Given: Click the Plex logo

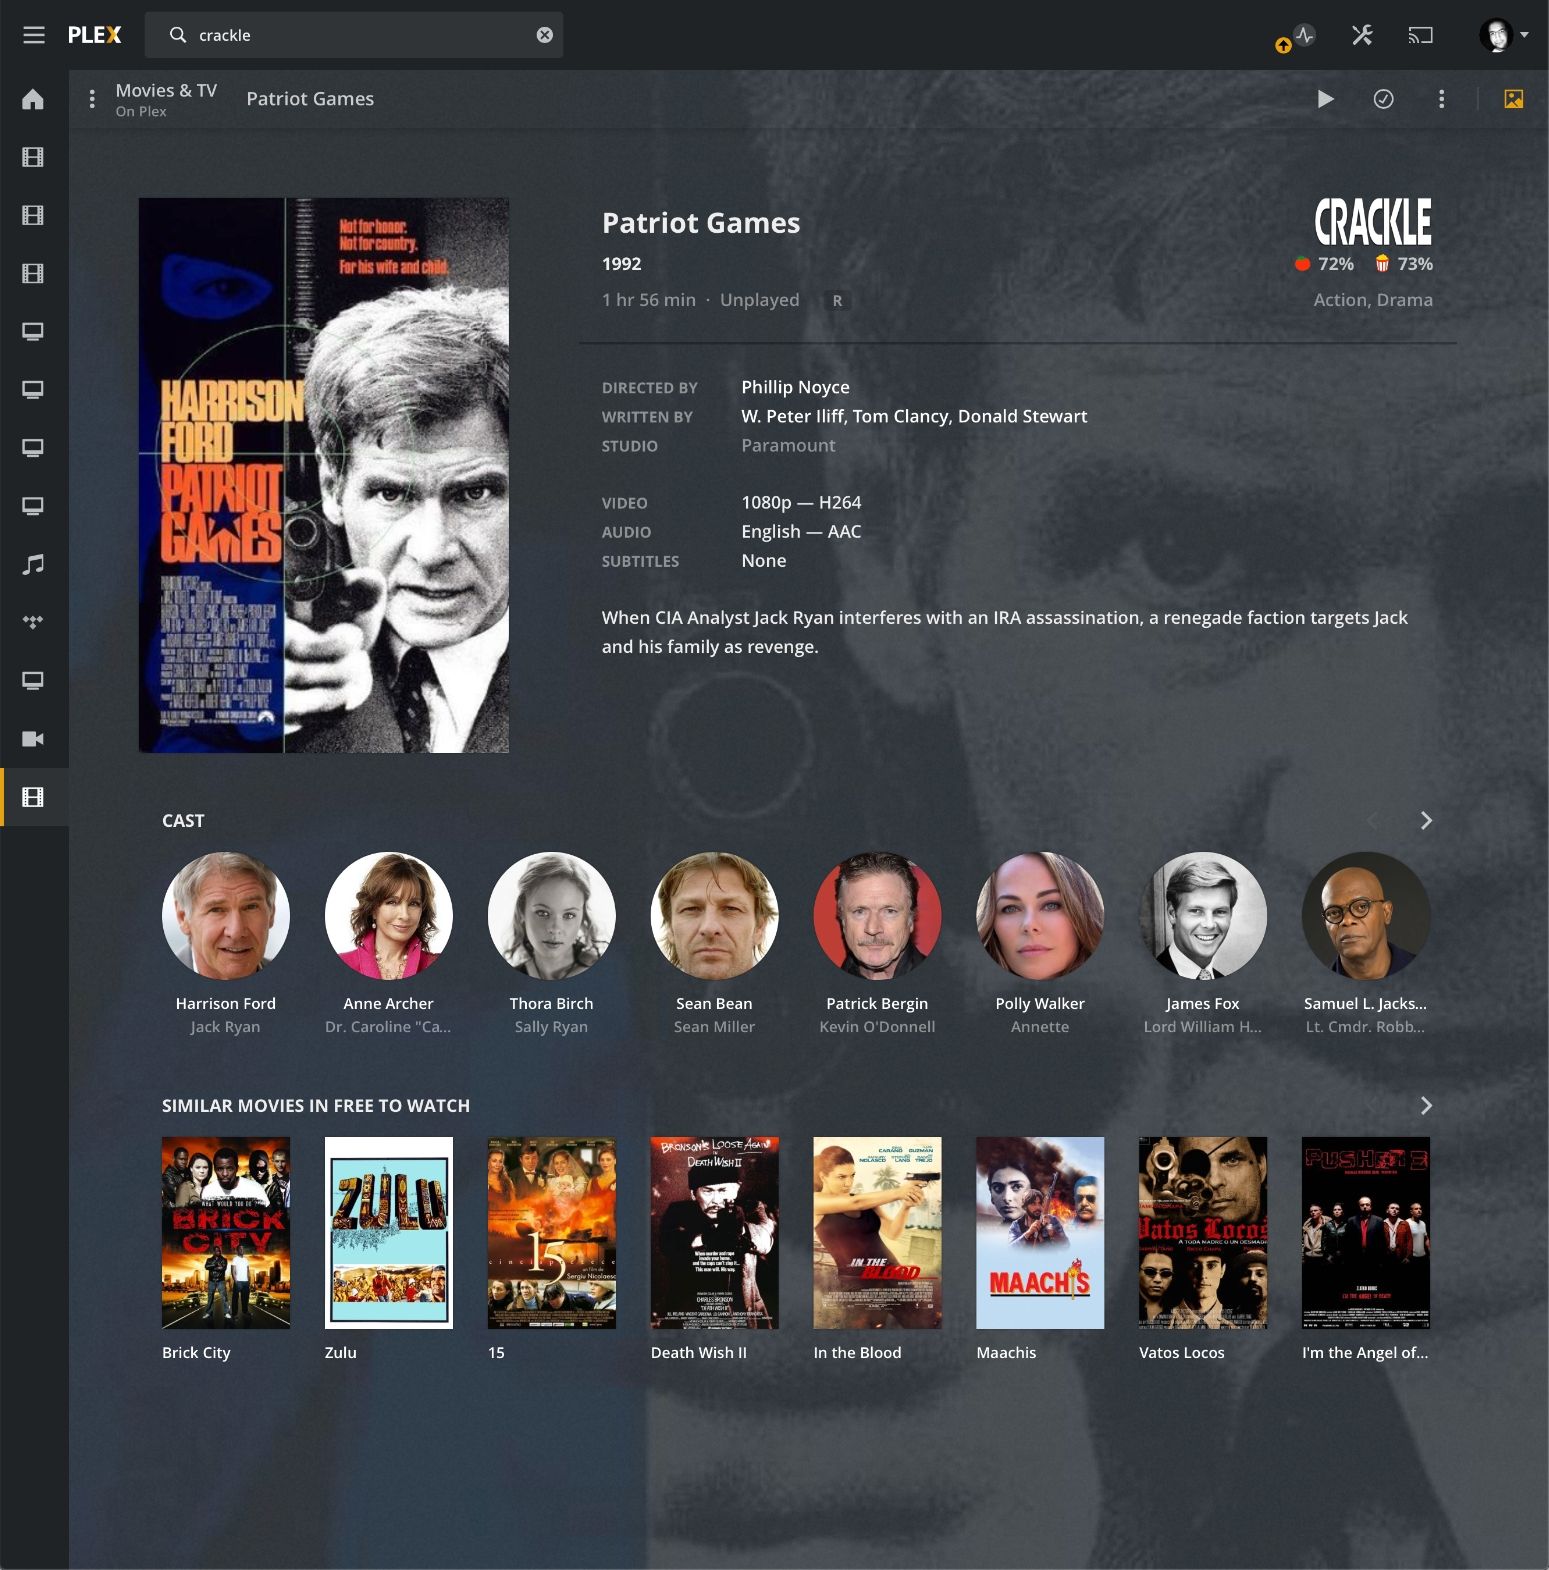Looking at the screenshot, I should coord(95,35).
